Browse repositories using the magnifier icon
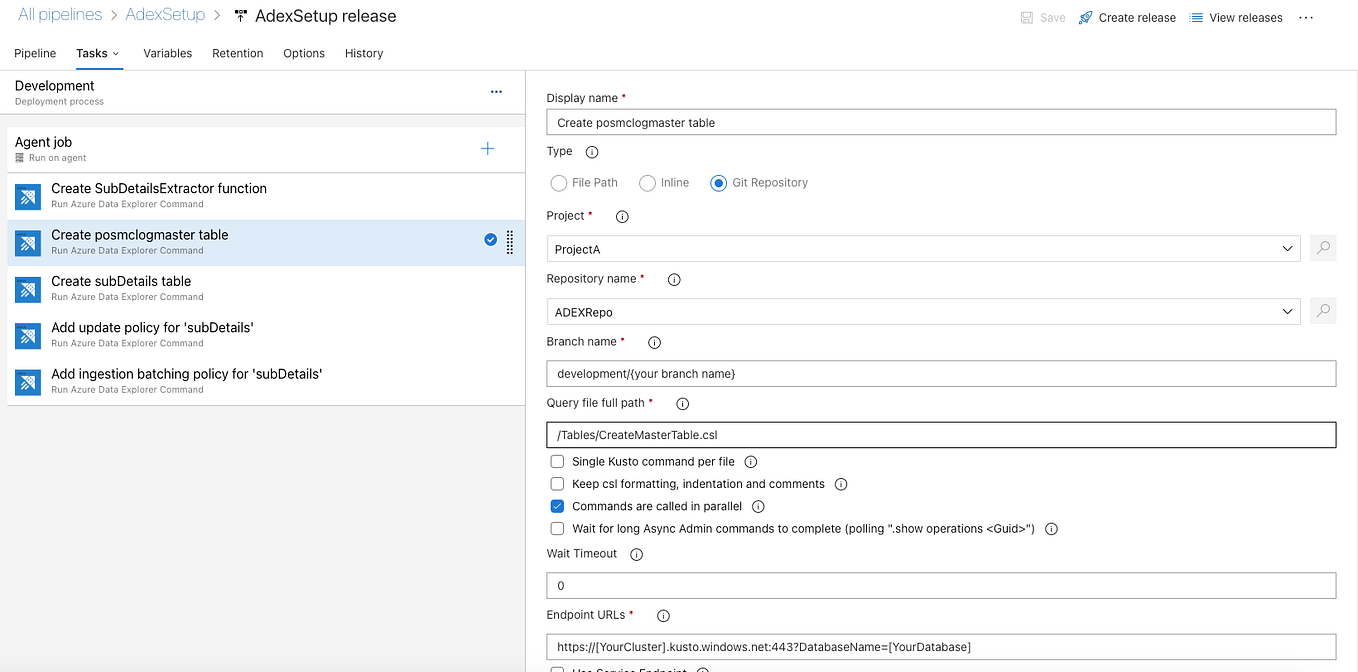 coord(1322,311)
